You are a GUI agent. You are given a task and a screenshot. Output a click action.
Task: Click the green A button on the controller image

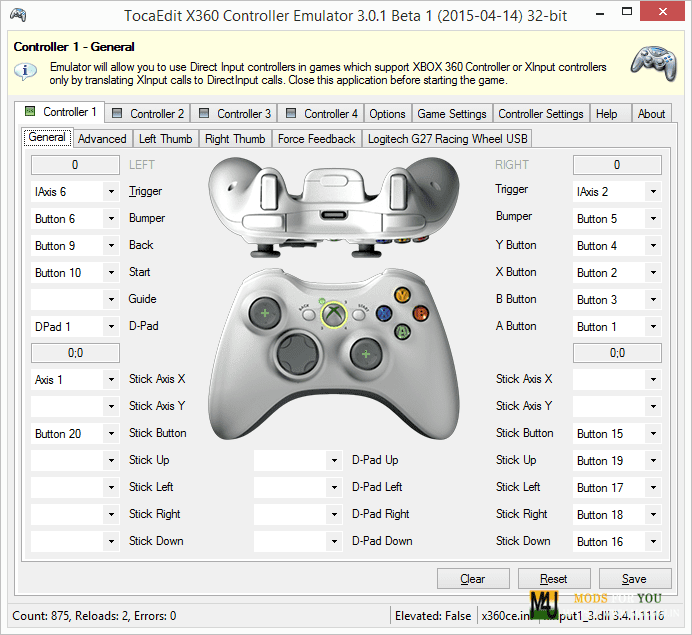402,331
